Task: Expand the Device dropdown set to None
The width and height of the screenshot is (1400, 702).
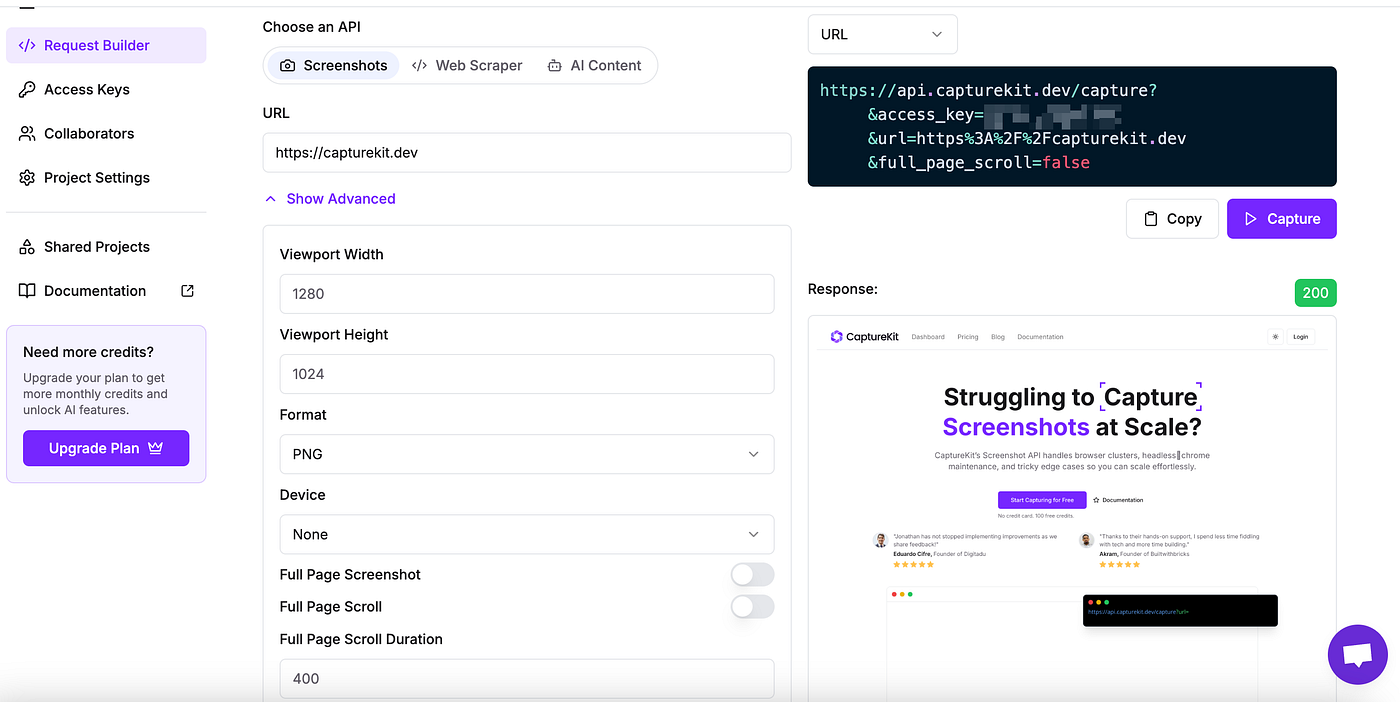Action: [x=526, y=534]
